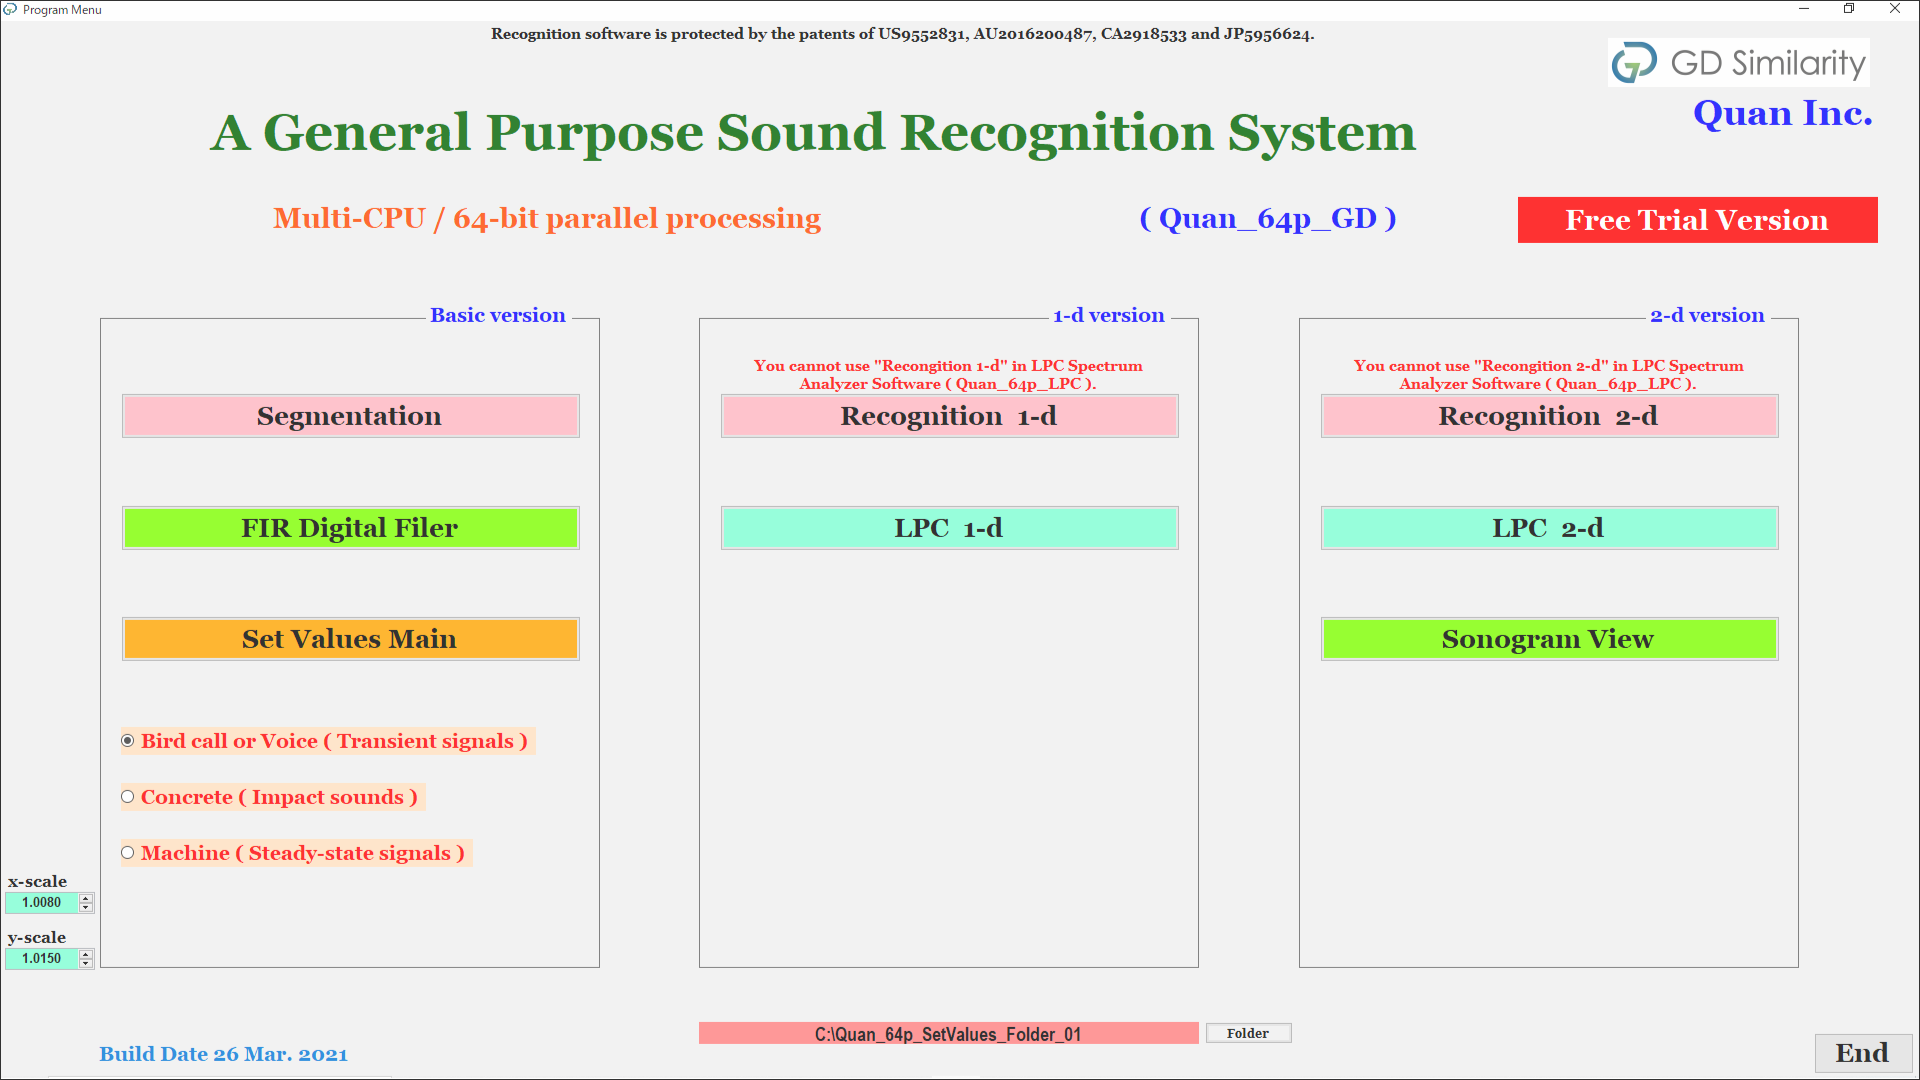
Task: Open the Segmentation module
Action: tap(350, 416)
